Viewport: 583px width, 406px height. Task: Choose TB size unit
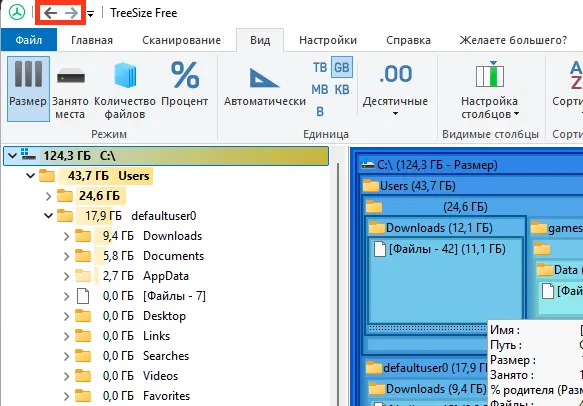pyautogui.click(x=320, y=68)
